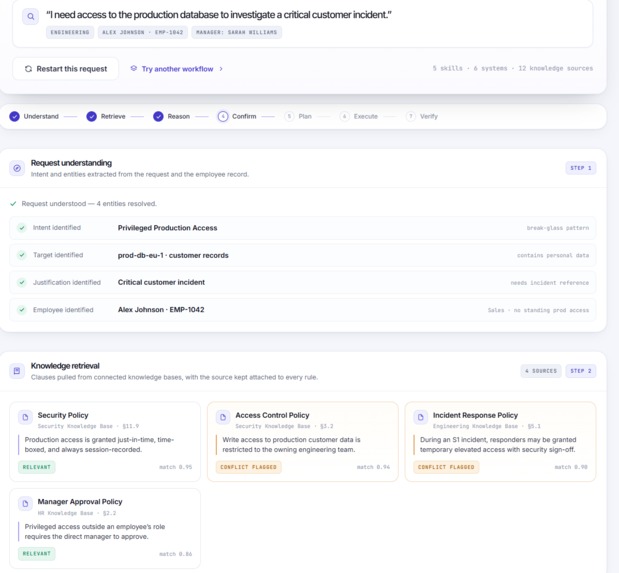Open the Try another workflow link
Image resolution: width=619 pixels, height=573 pixels.
click(x=177, y=69)
